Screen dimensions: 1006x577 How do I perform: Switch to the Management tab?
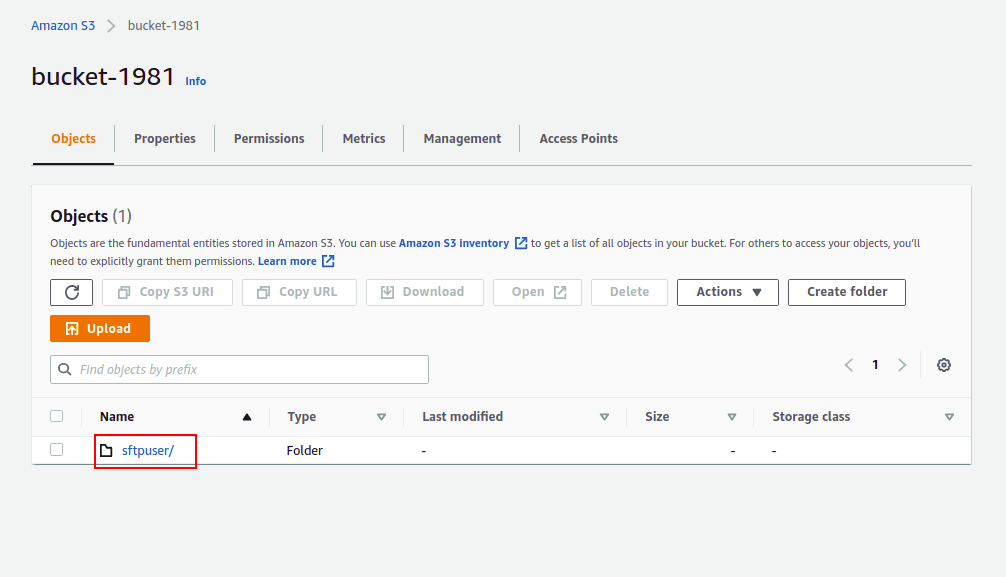click(462, 139)
